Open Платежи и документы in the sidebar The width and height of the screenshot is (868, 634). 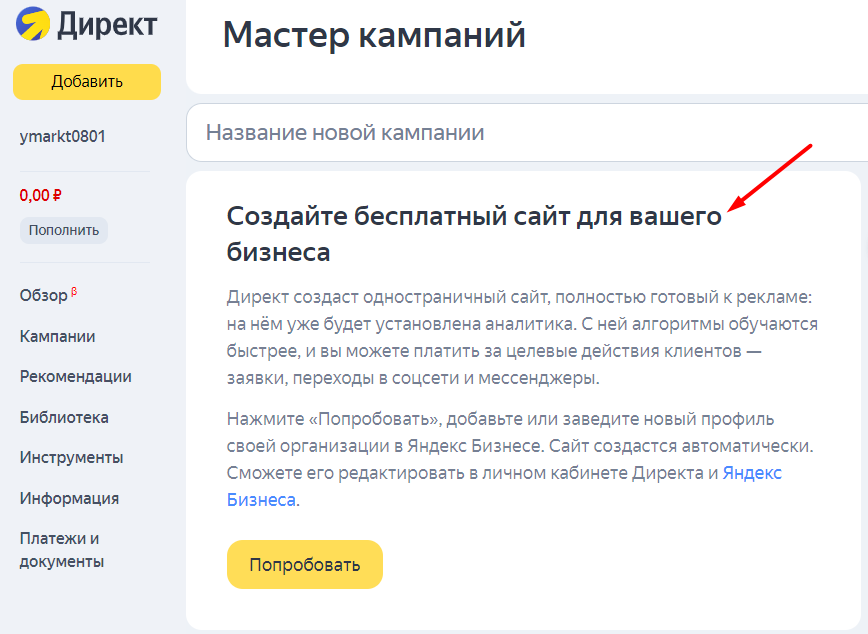(62, 550)
